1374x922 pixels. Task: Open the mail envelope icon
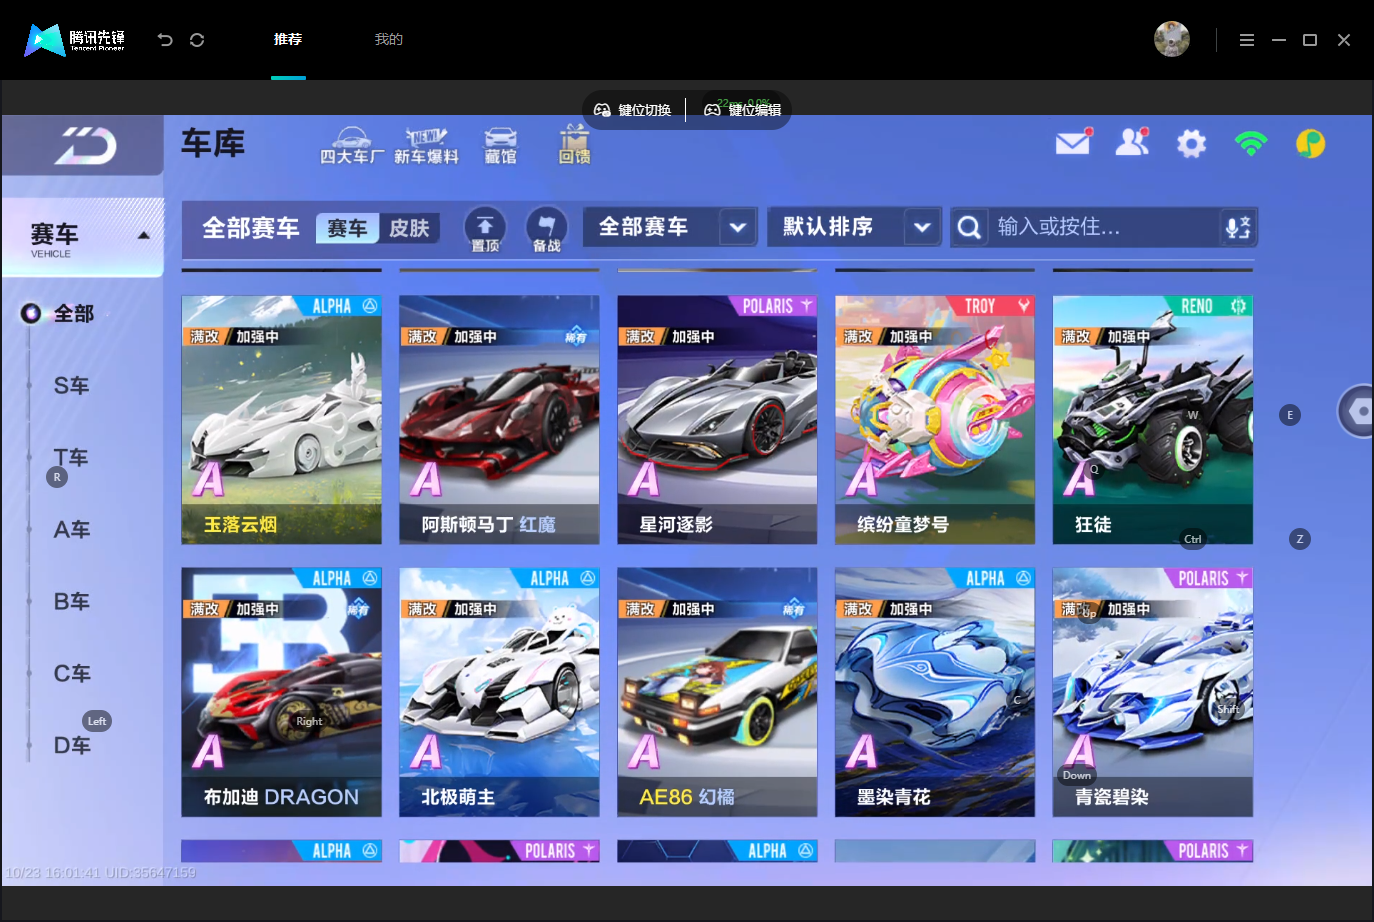coord(1073,143)
